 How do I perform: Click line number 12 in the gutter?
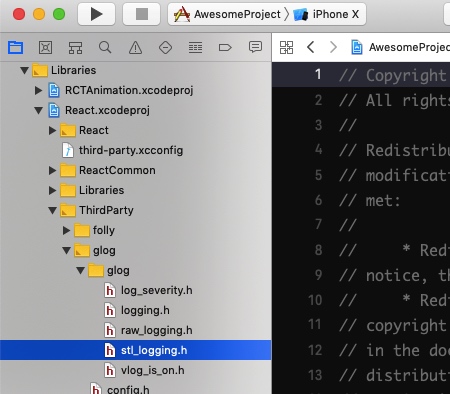click(x=315, y=350)
